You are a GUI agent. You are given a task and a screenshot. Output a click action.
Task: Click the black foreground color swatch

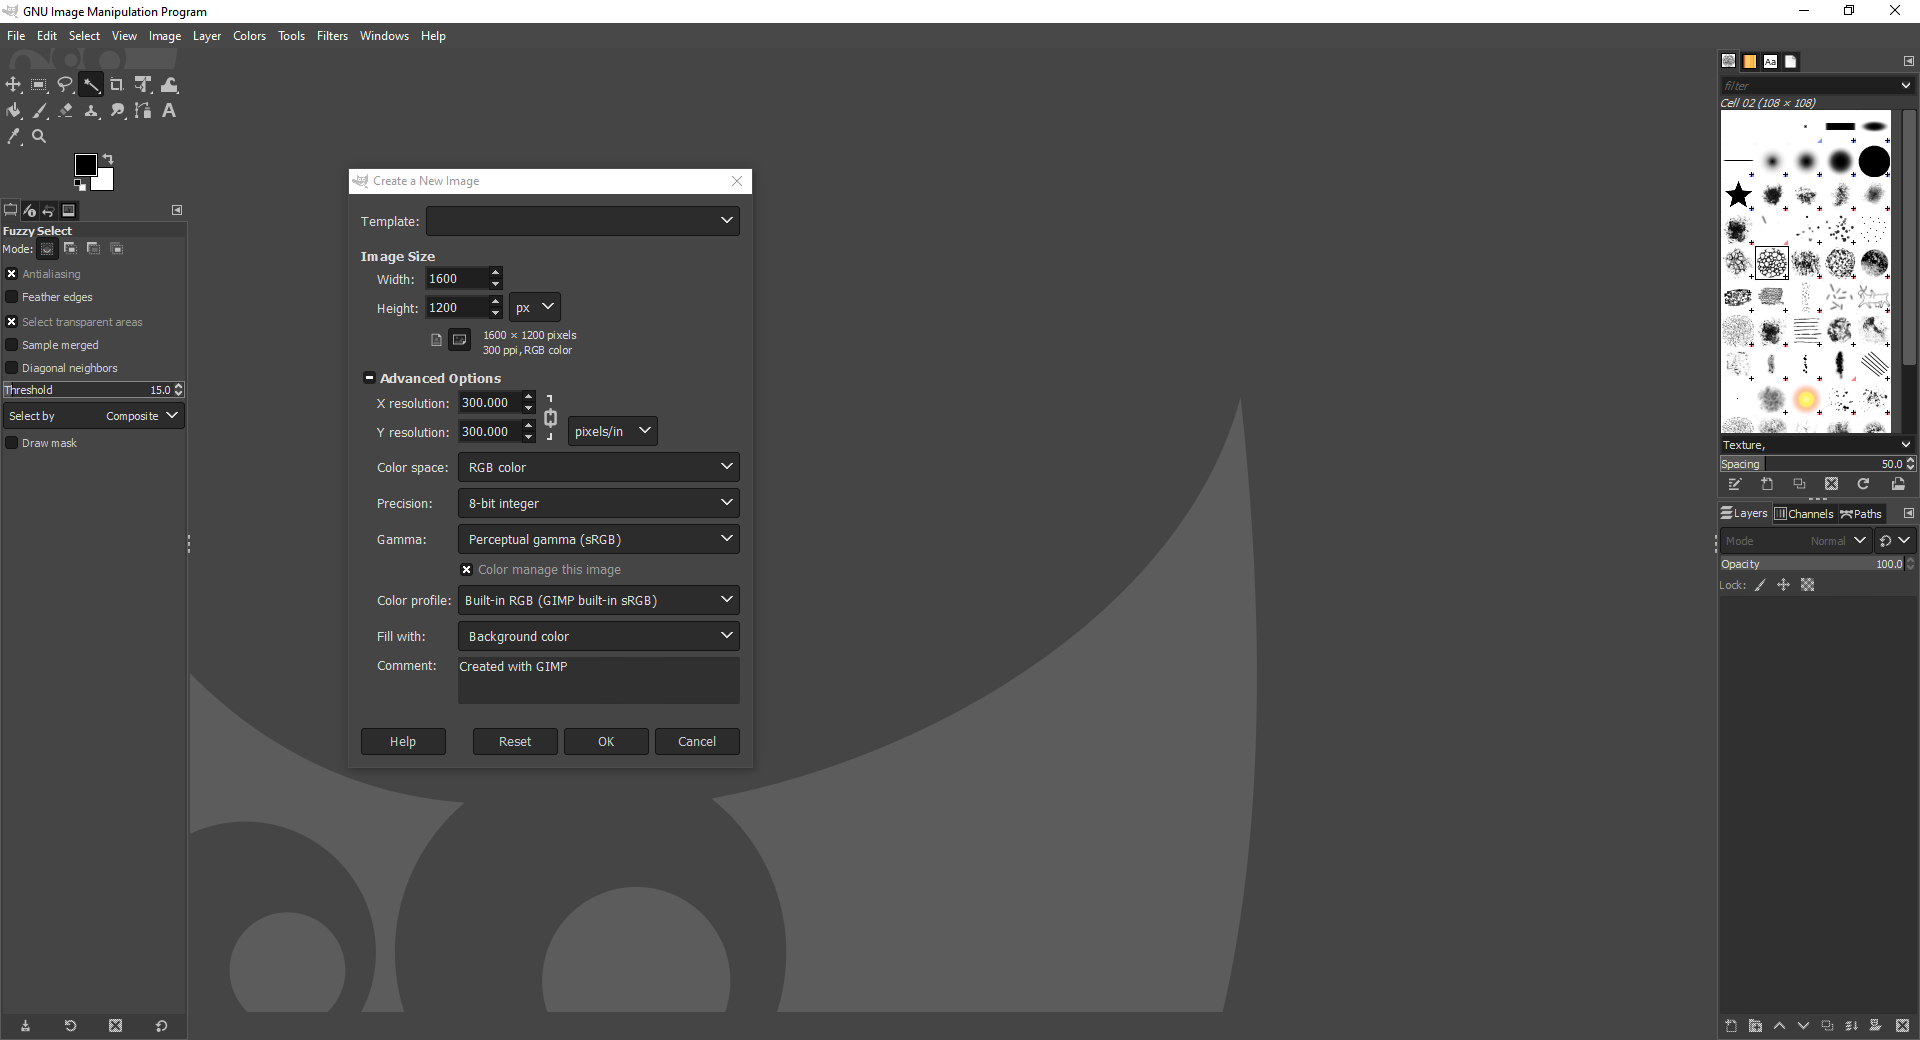coord(85,164)
